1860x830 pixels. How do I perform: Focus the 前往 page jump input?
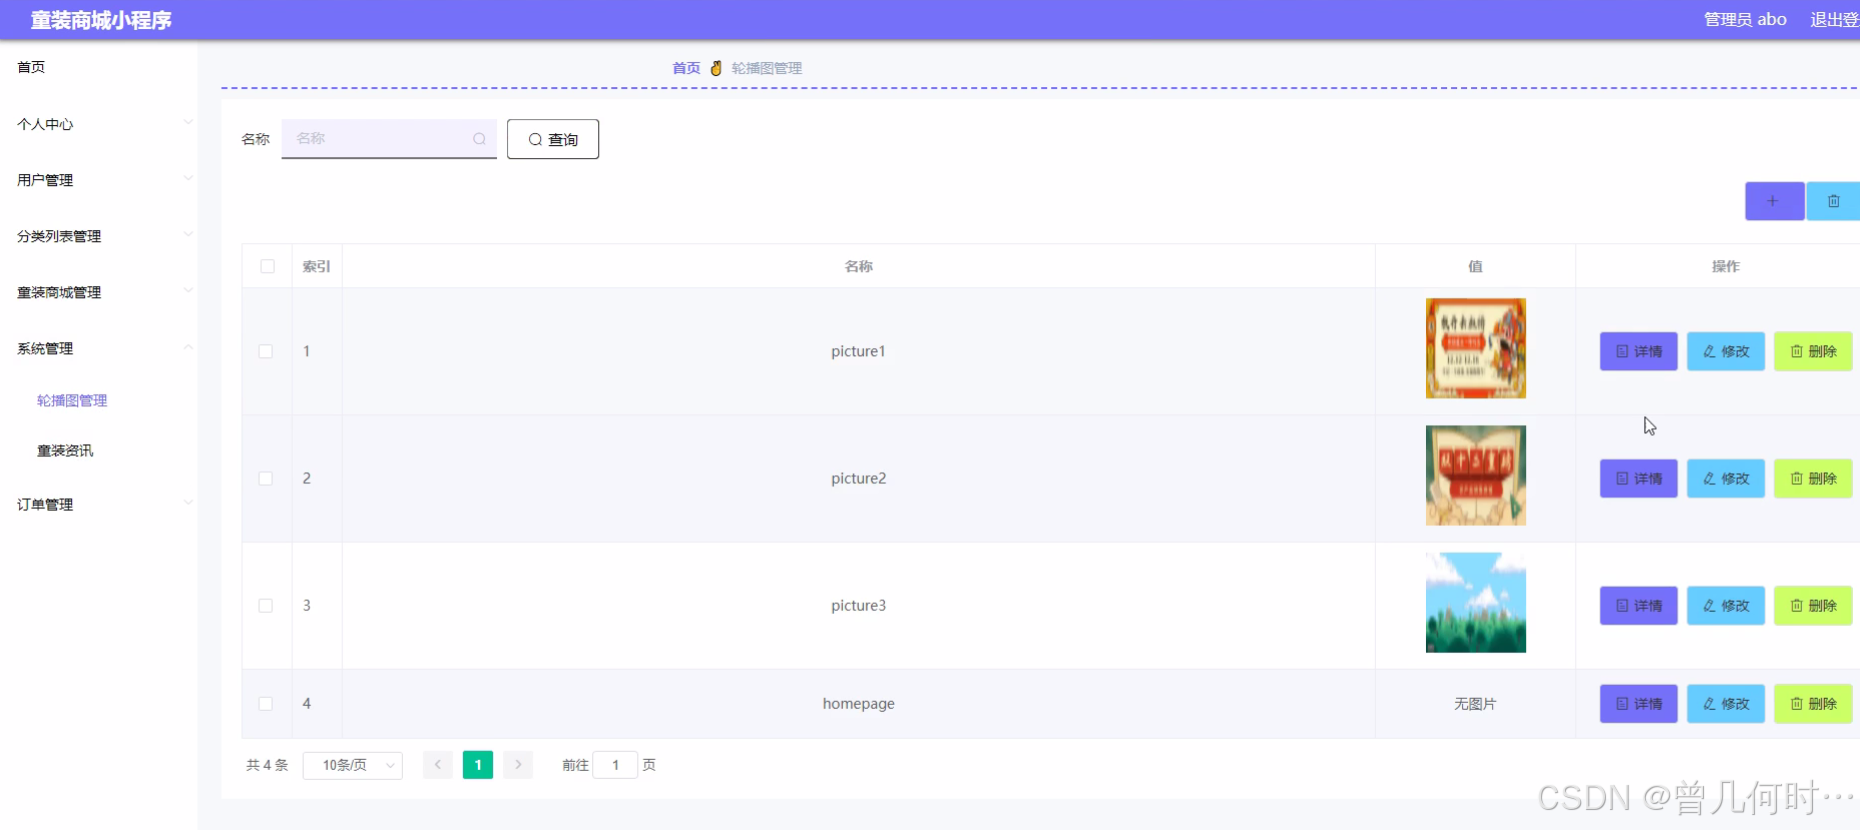[616, 765]
